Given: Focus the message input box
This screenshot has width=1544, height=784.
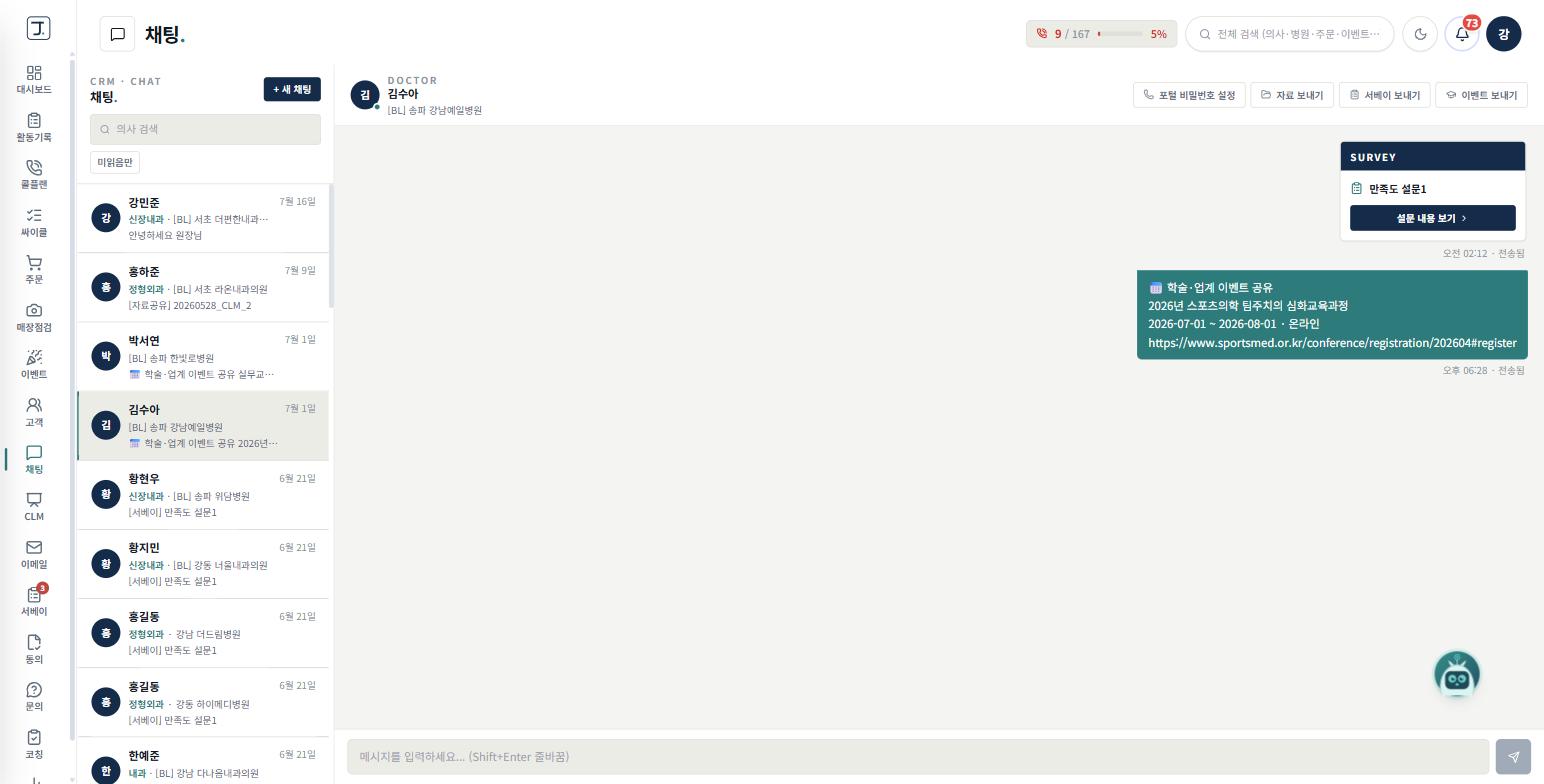Looking at the screenshot, I should click(918, 756).
